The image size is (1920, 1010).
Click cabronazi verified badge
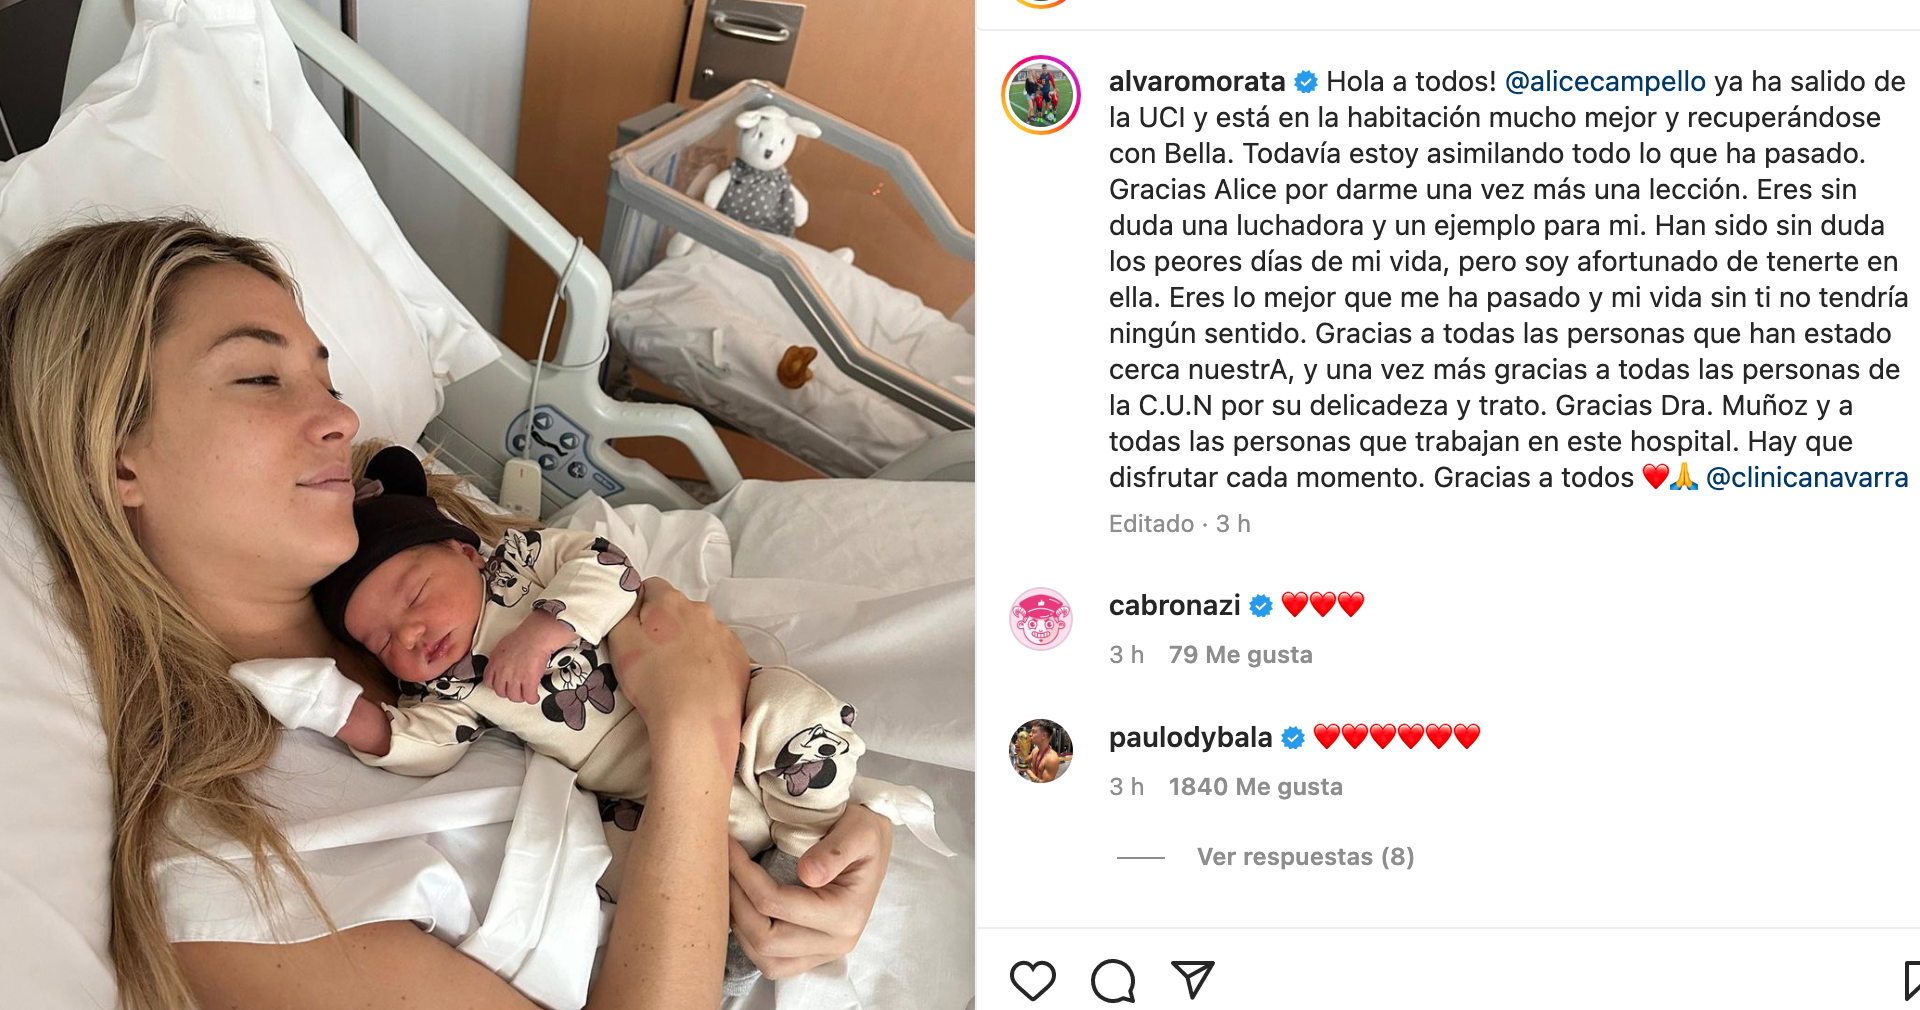click(x=1261, y=606)
